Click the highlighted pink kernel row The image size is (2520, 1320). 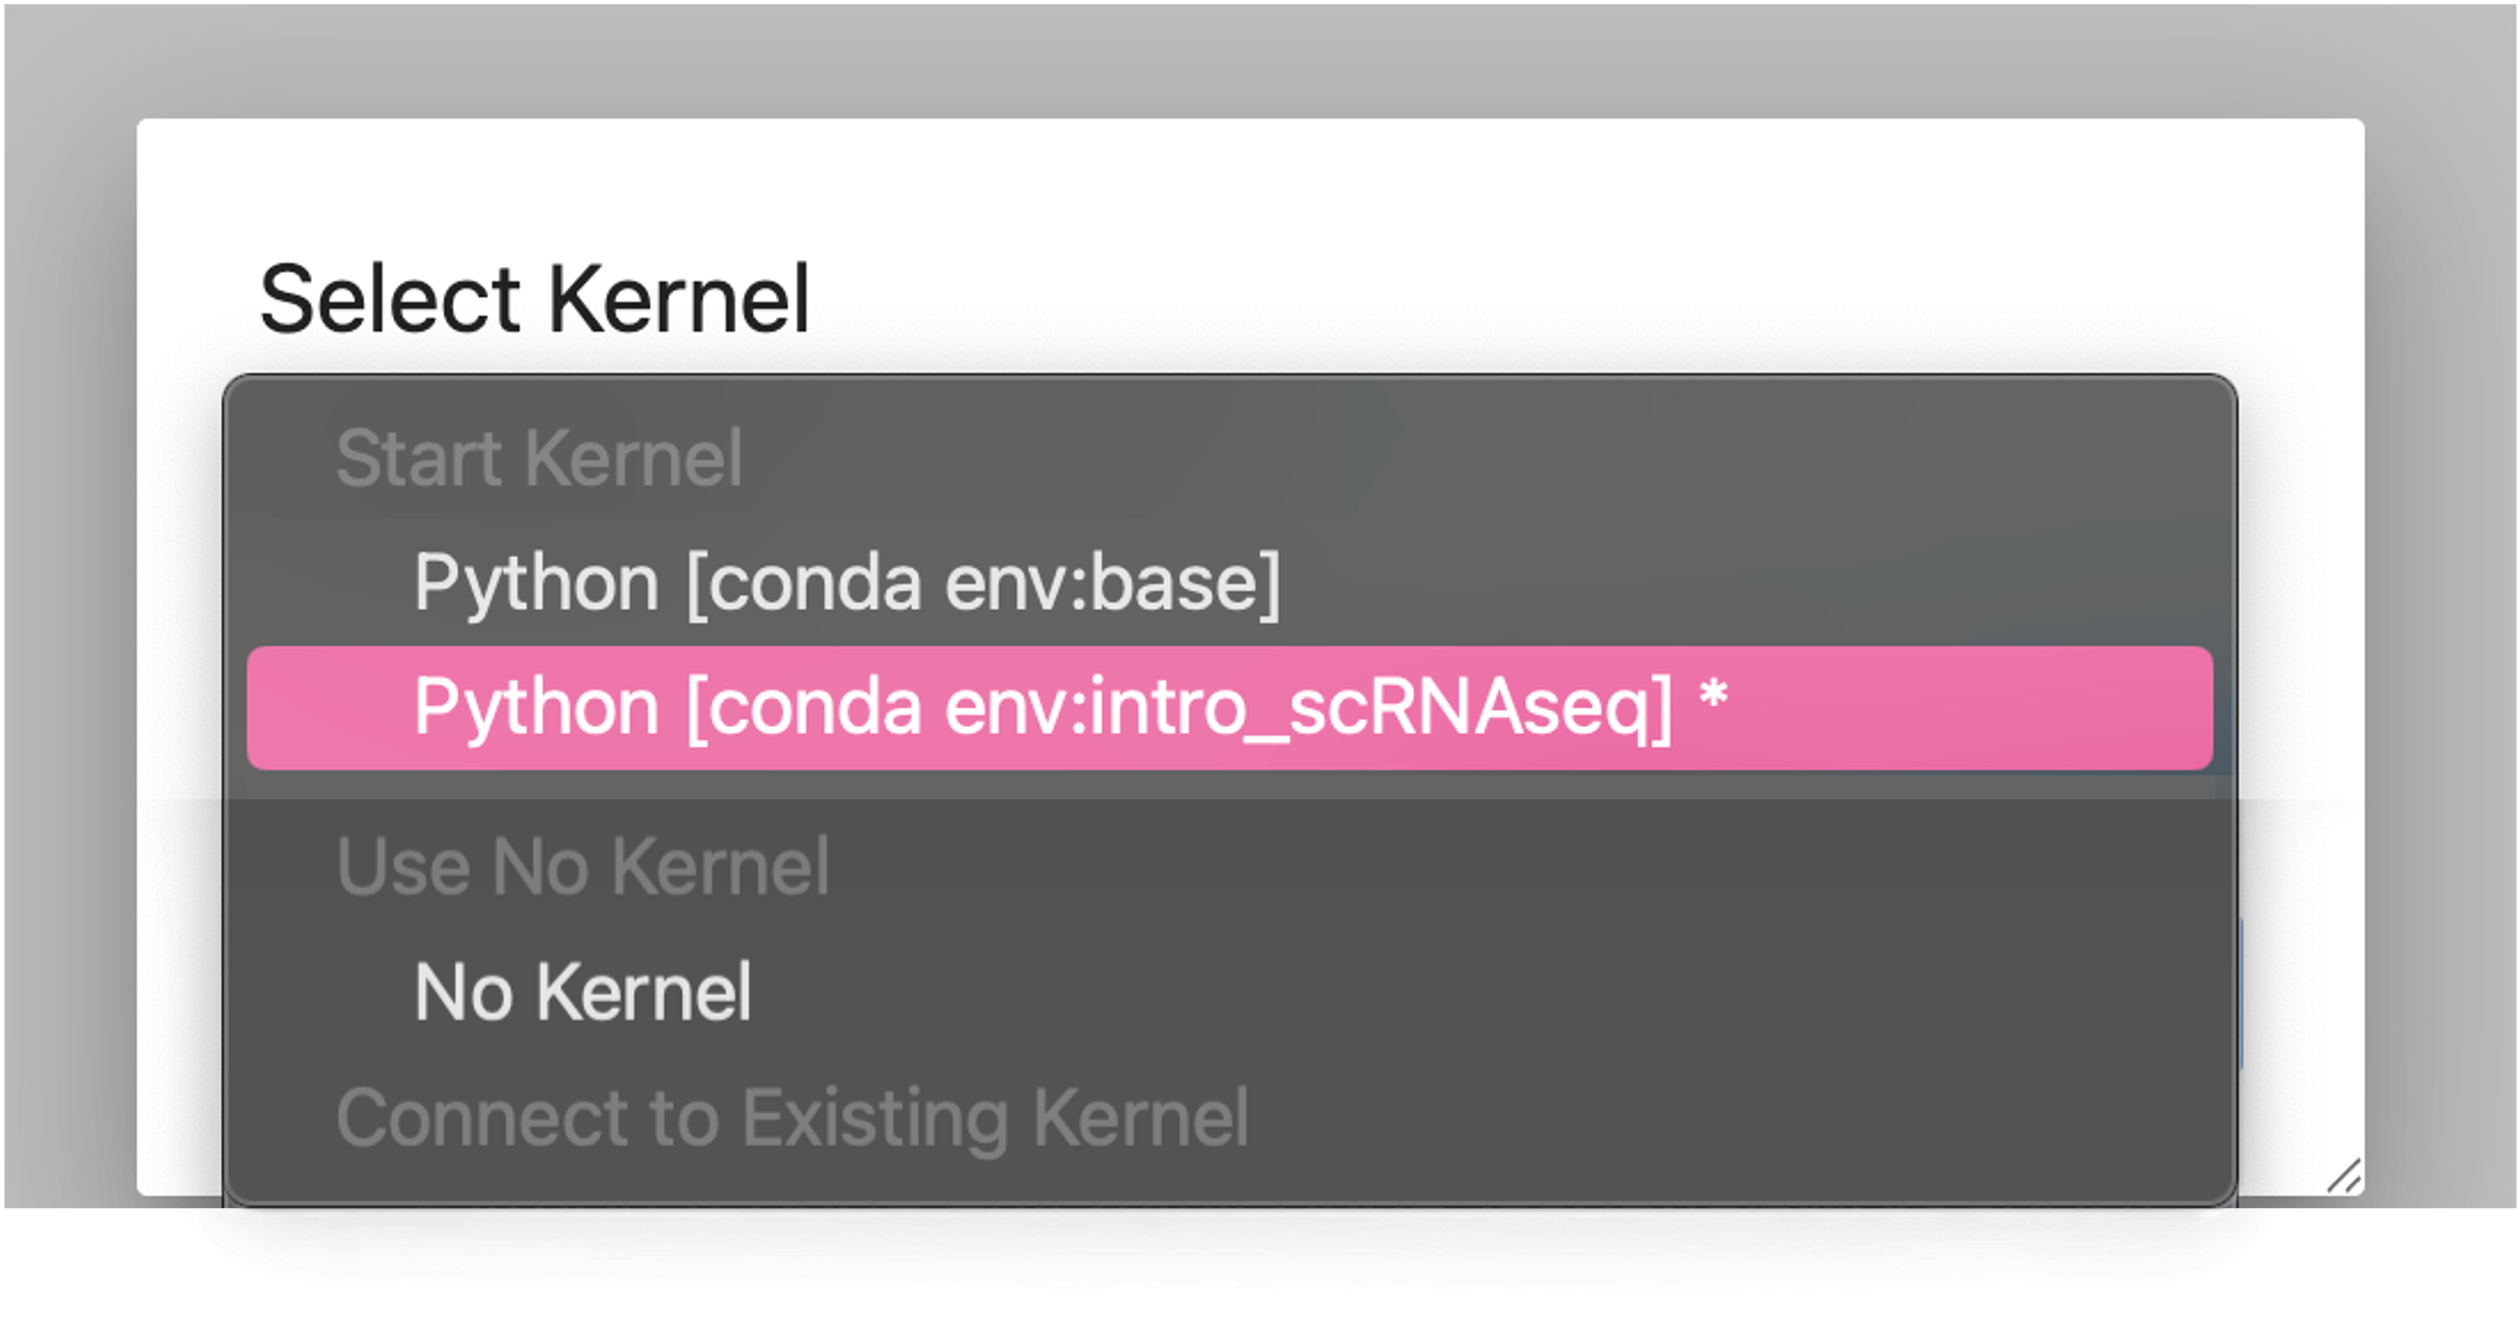coord(1229,708)
